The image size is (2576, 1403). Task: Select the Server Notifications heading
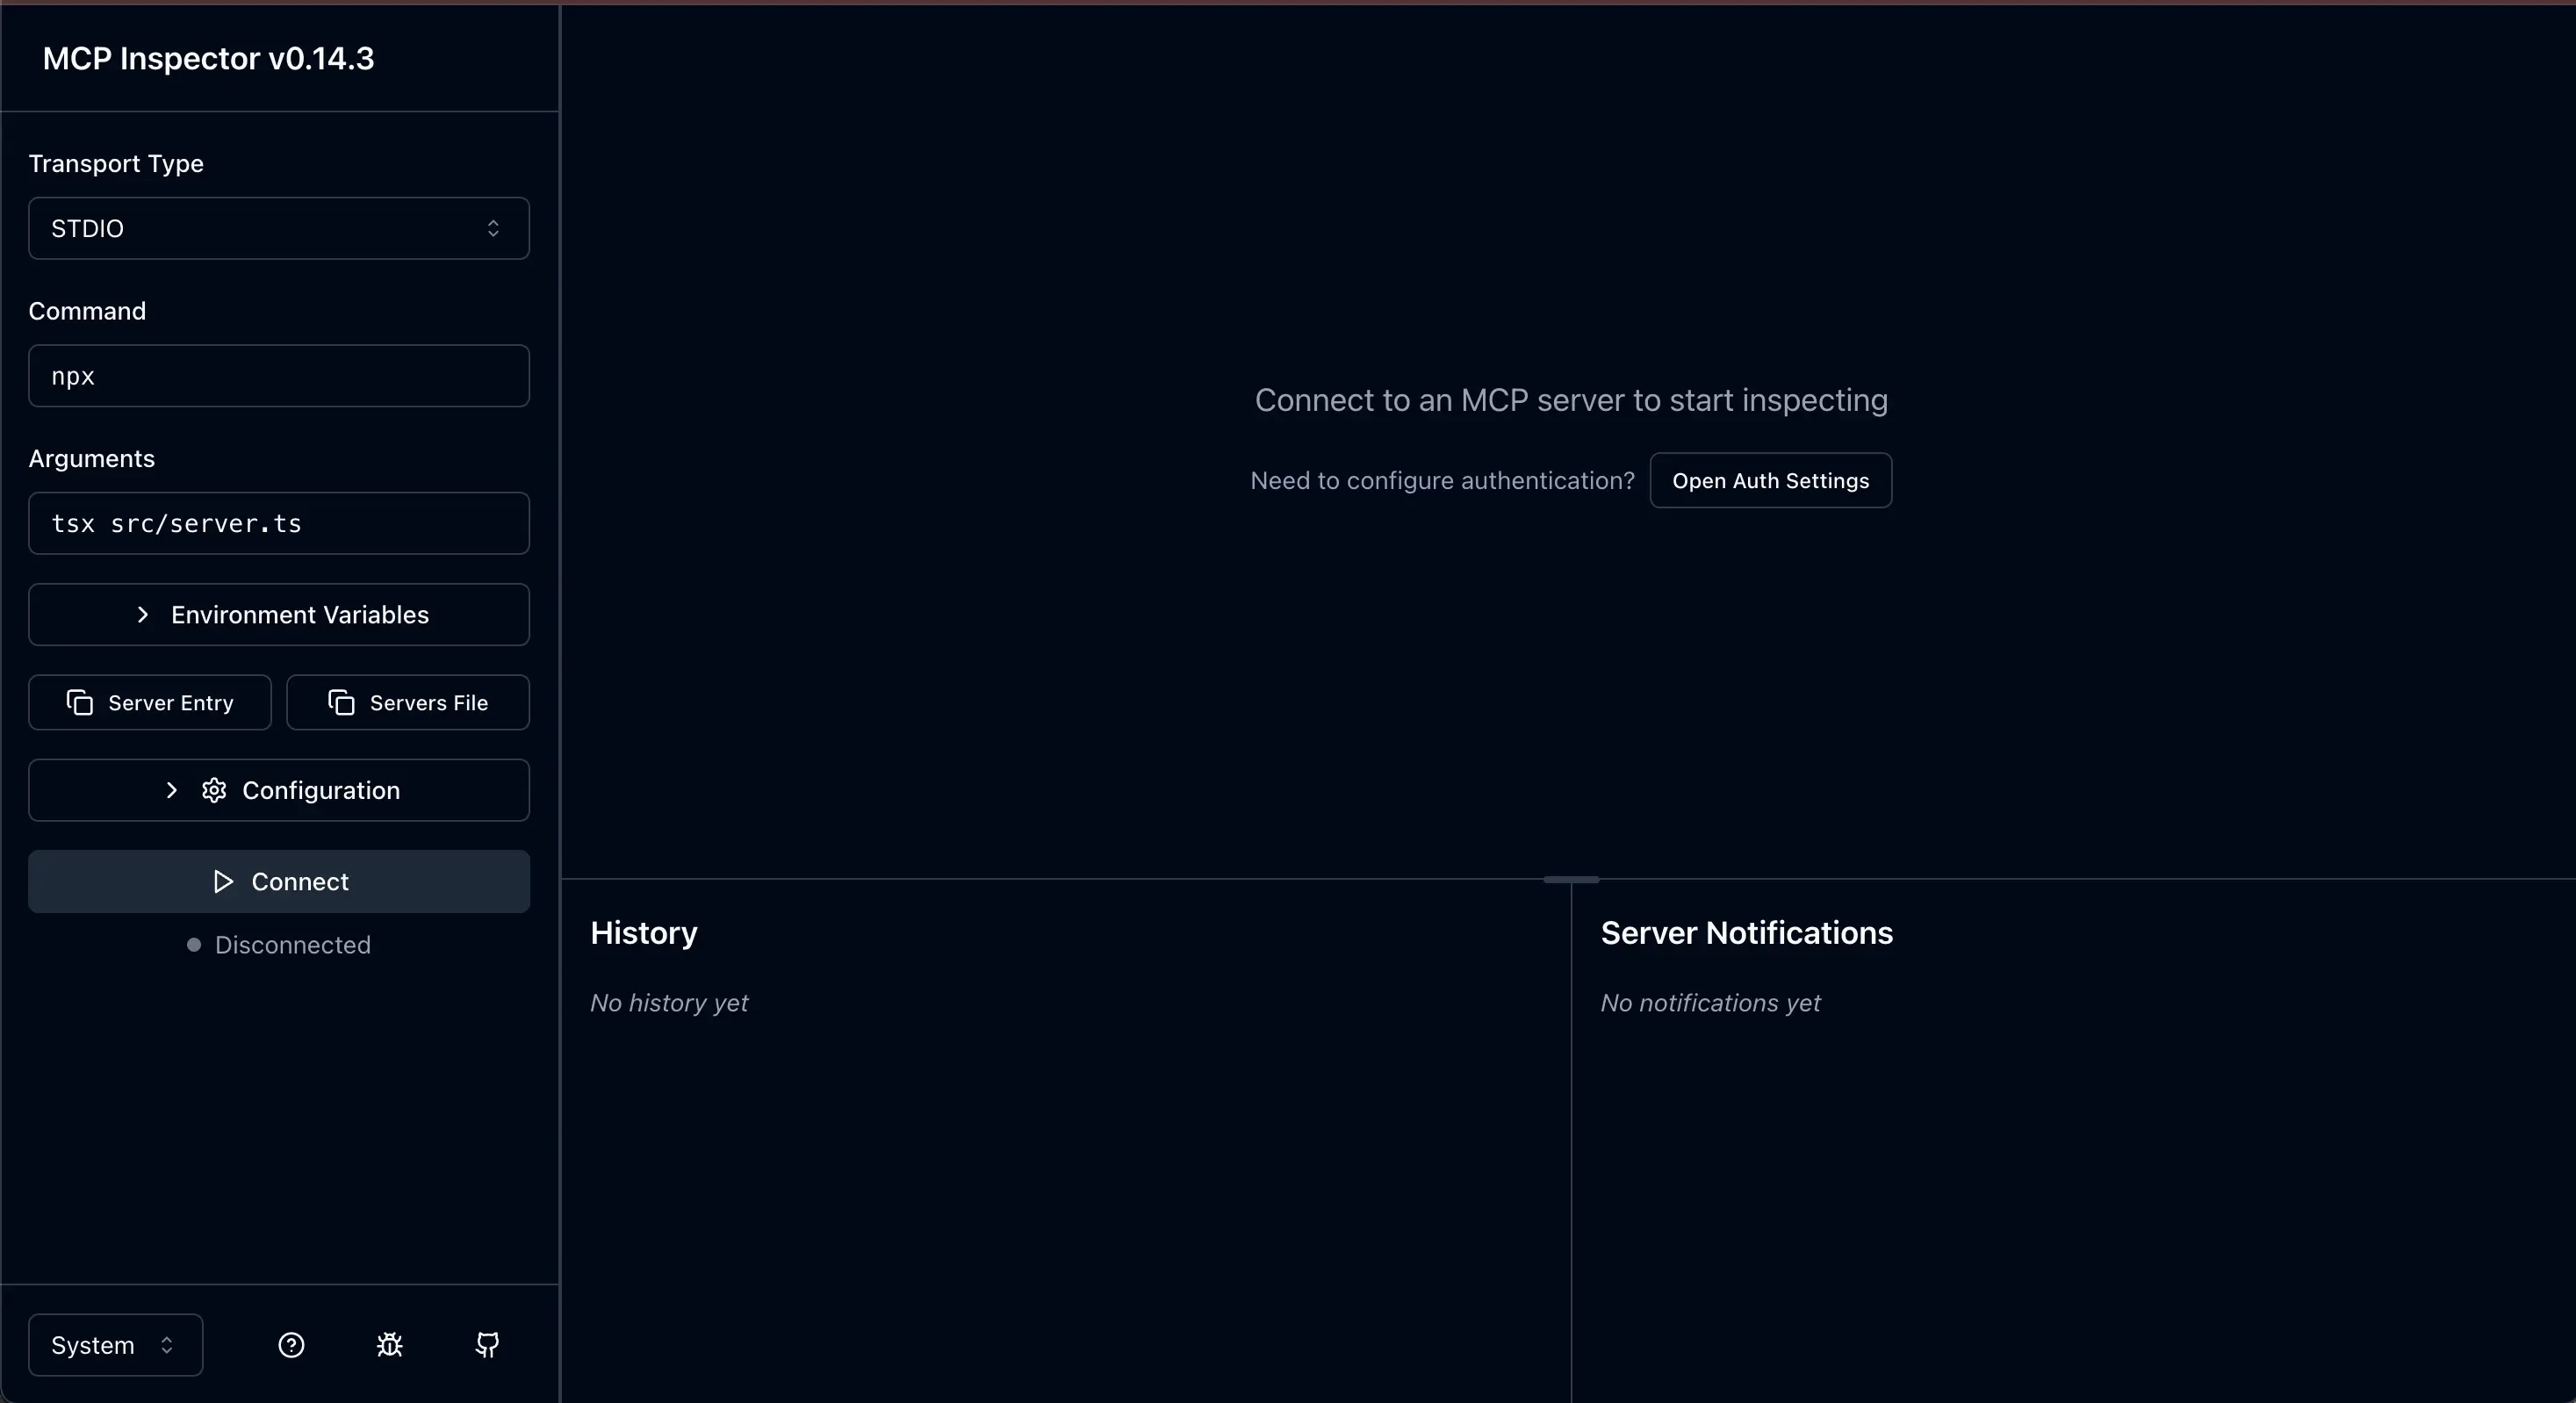coord(1746,932)
